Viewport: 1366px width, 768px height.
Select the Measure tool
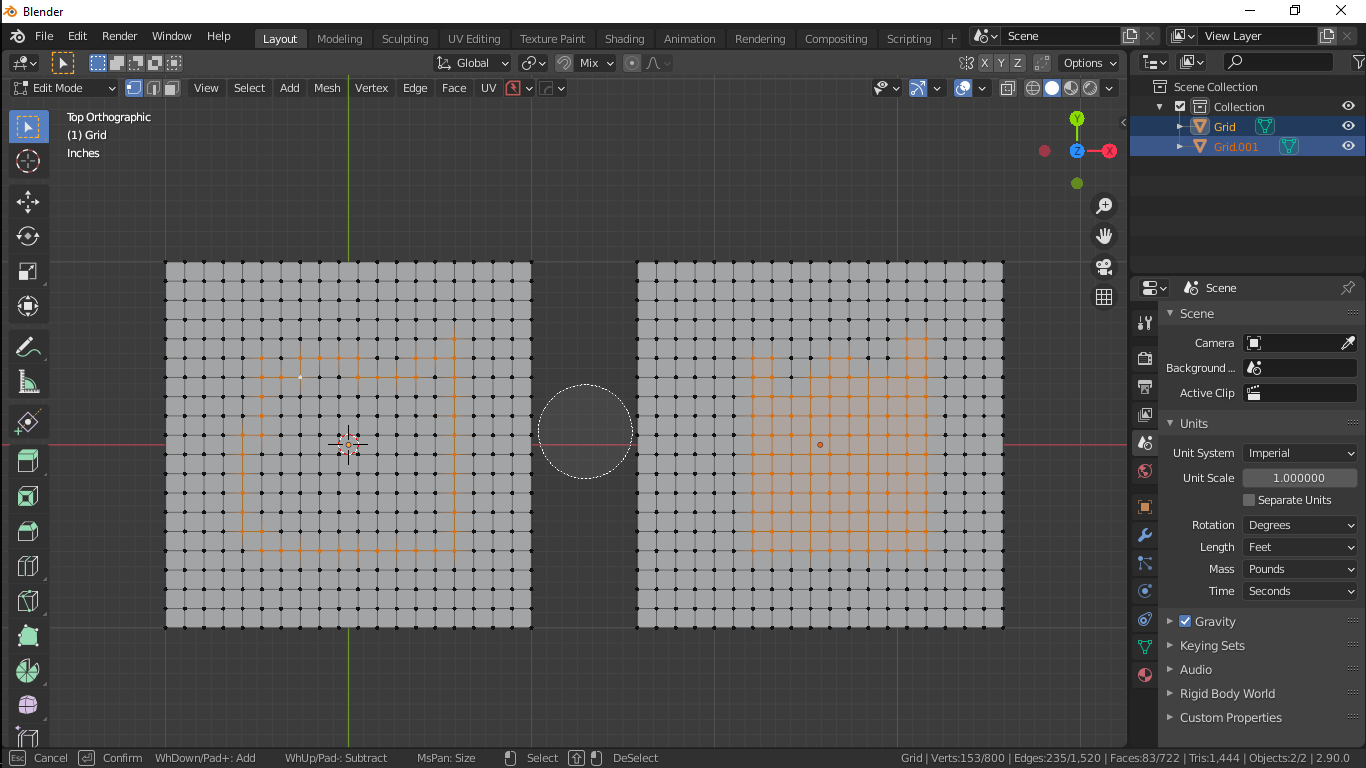point(28,382)
